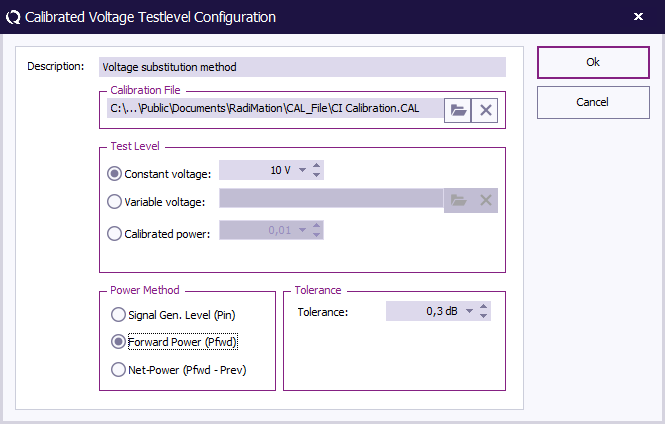This screenshot has height=424, width=665.
Task: Increase the constant voltage value
Action: (317, 166)
